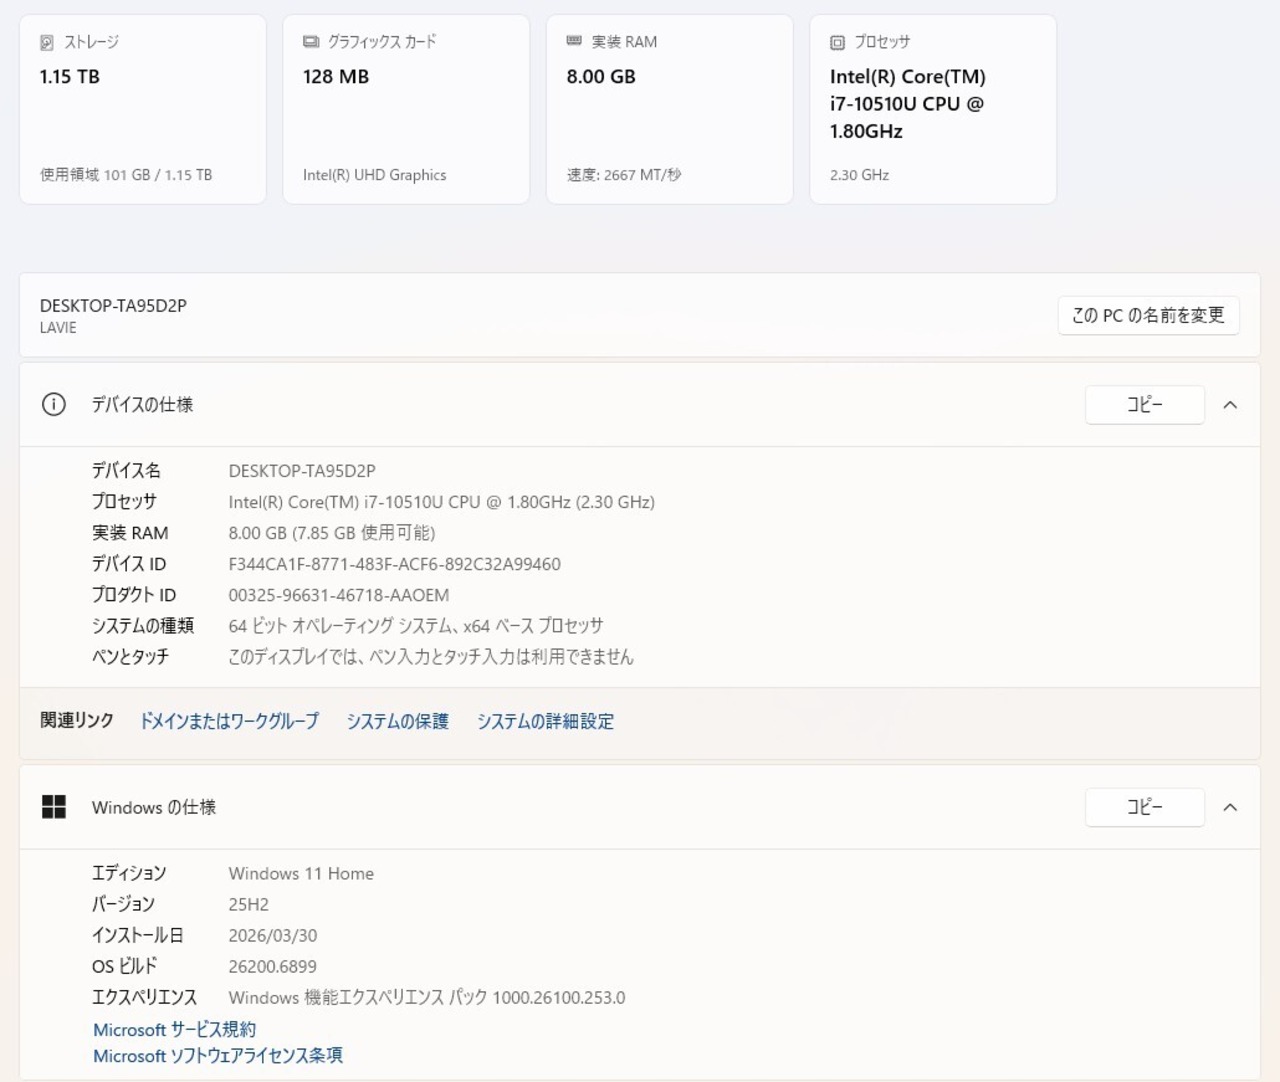Open the システムの保護 link
The height and width of the screenshot is (1082, 1280).
(397, 721)
